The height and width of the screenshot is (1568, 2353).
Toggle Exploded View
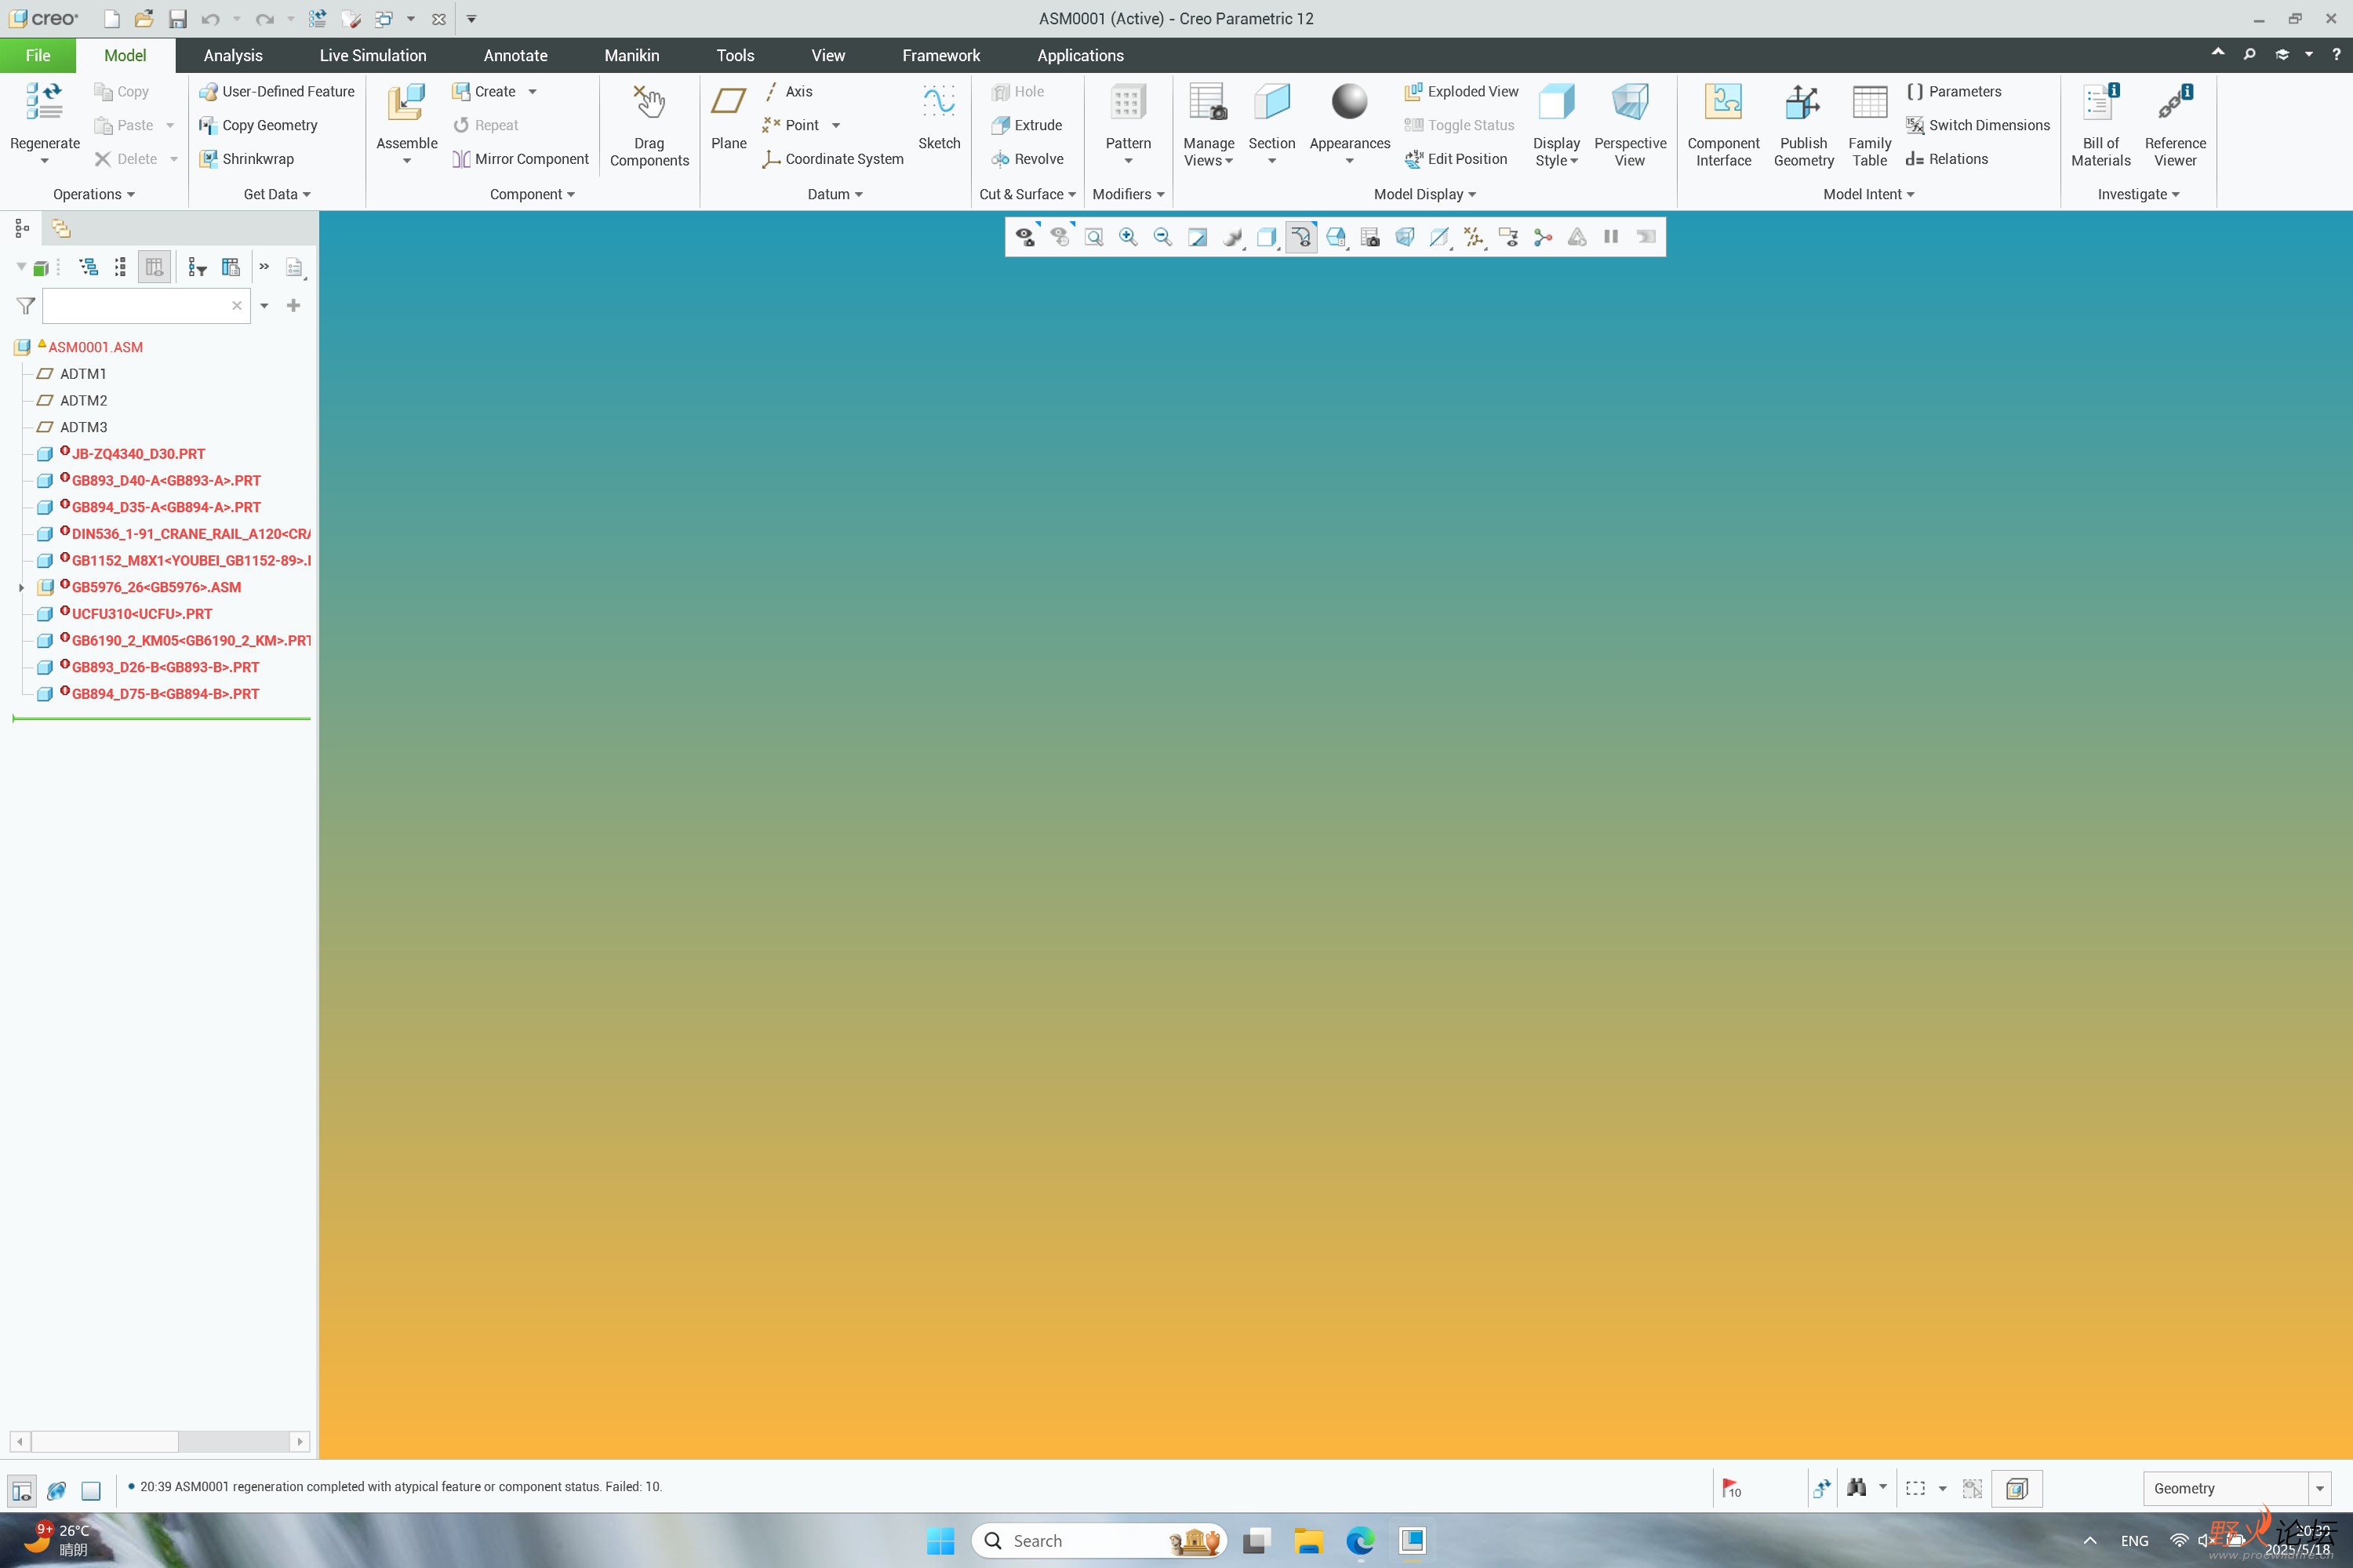1461,91
